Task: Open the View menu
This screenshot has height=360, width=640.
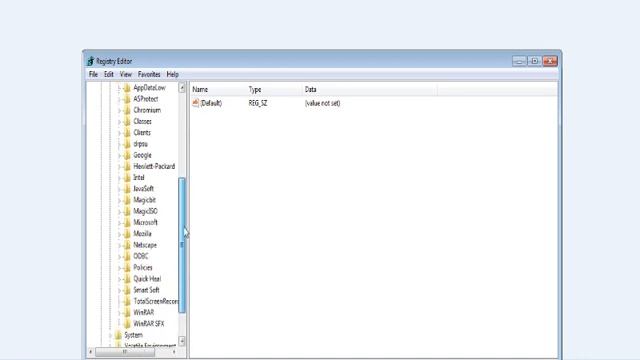Action: coord(126,74)
